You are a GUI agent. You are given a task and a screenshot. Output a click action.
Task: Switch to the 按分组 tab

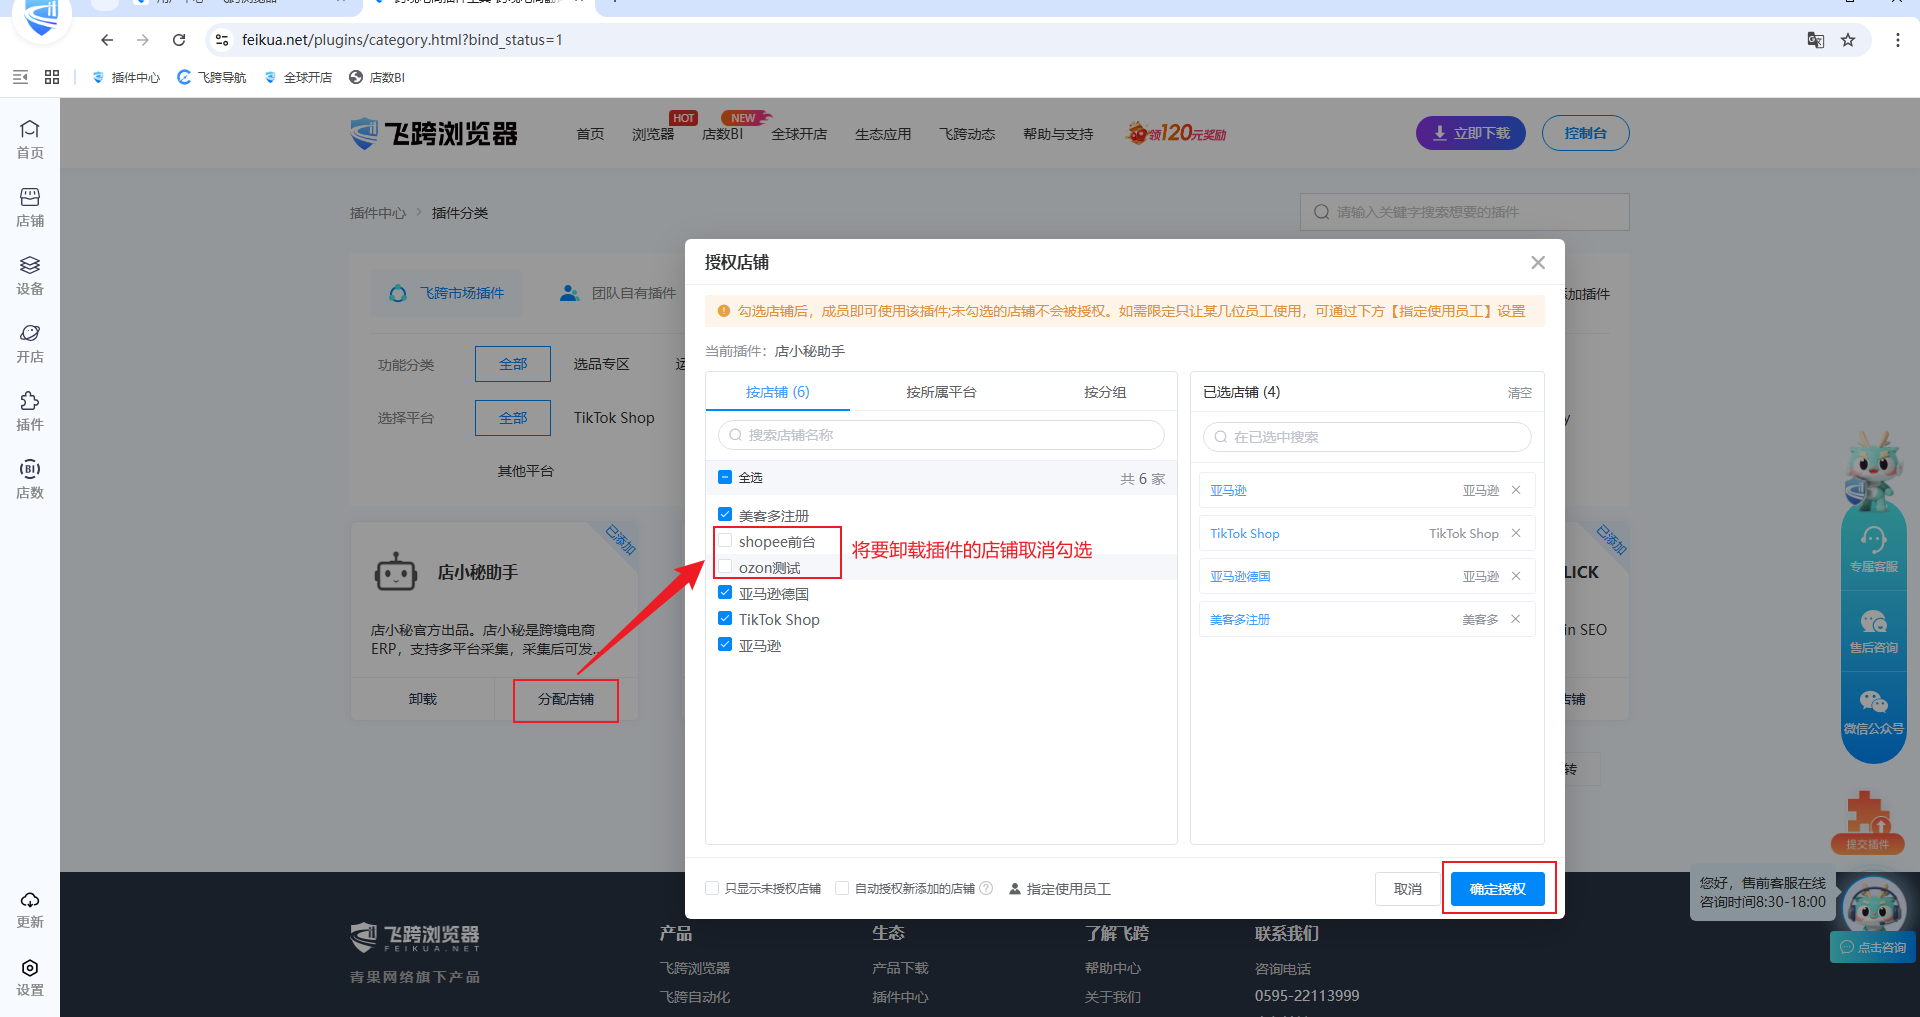[1105, 392]
